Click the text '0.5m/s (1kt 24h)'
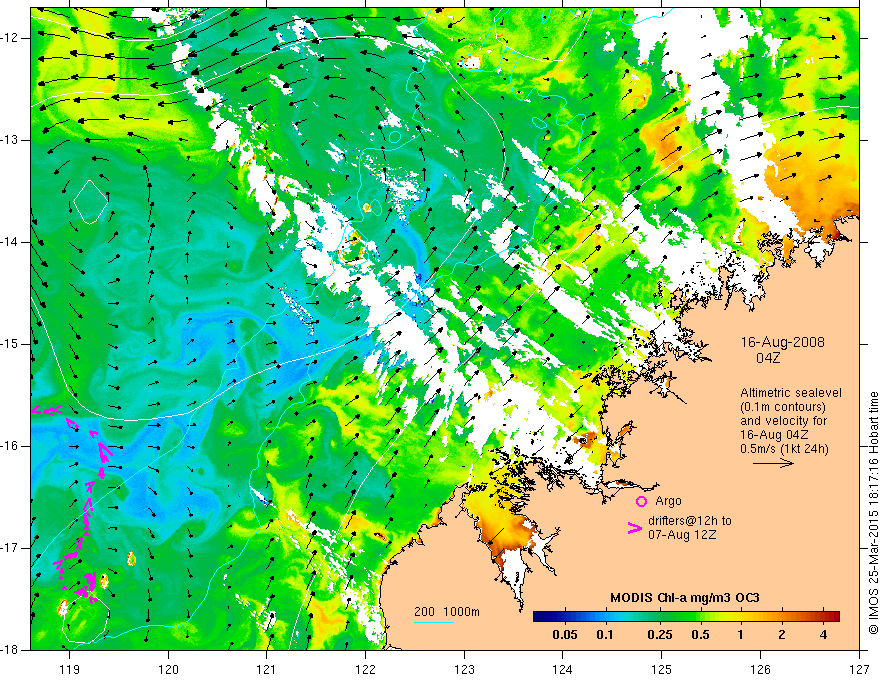This screenshot has height=680, width=880. (x=784, y=449)
